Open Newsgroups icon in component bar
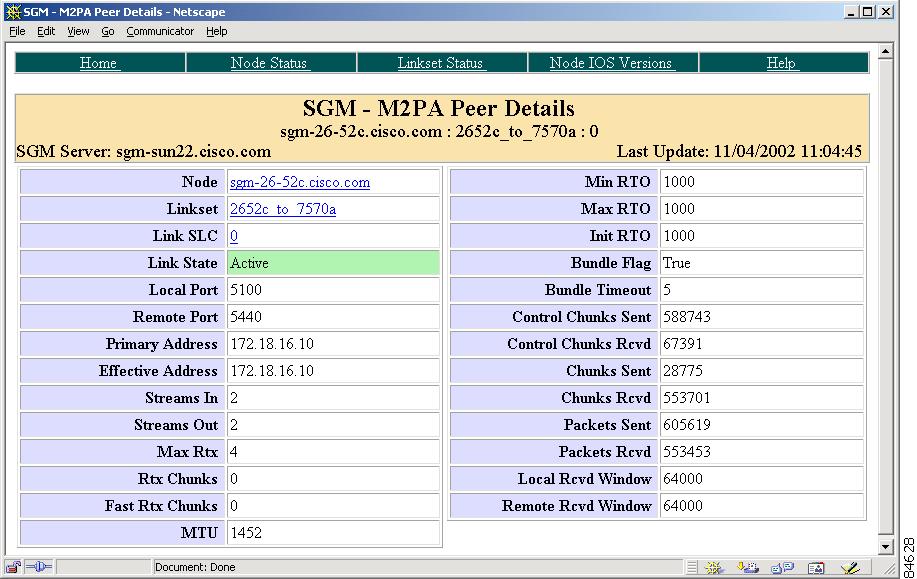917x579 pixels. point(782,567)
